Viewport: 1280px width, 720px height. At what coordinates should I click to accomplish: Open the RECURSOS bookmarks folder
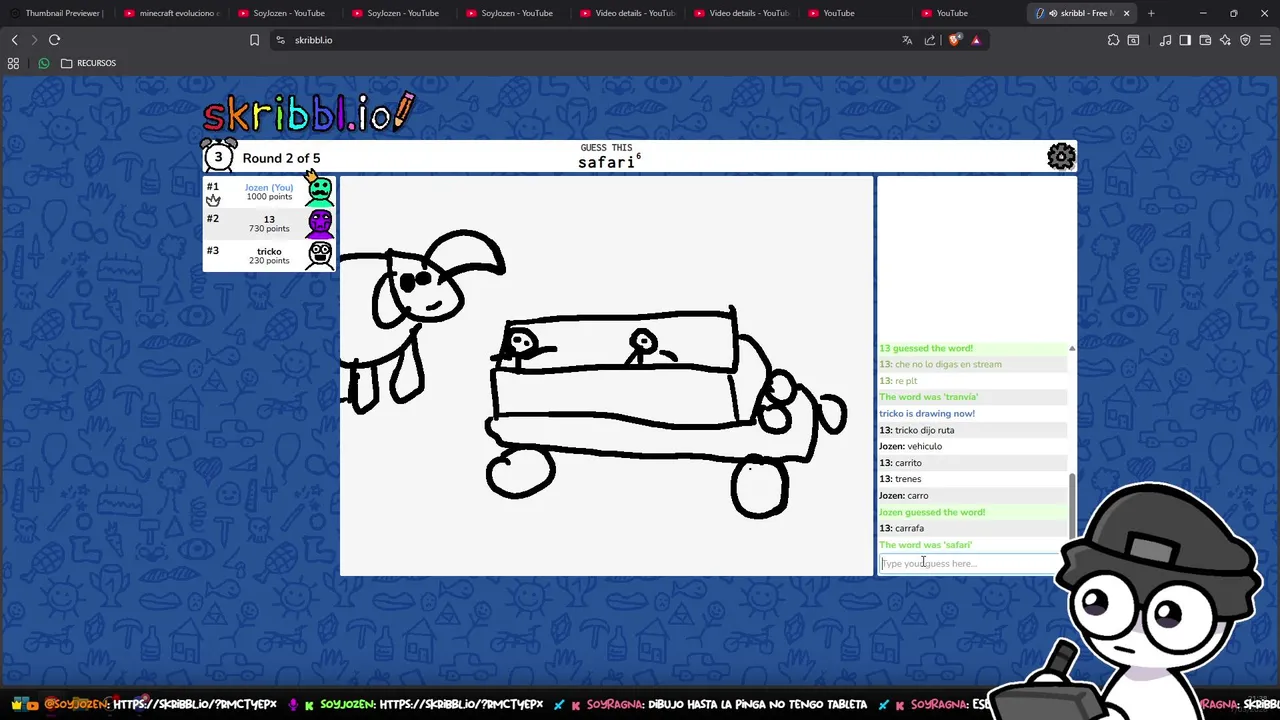(88, 63)
